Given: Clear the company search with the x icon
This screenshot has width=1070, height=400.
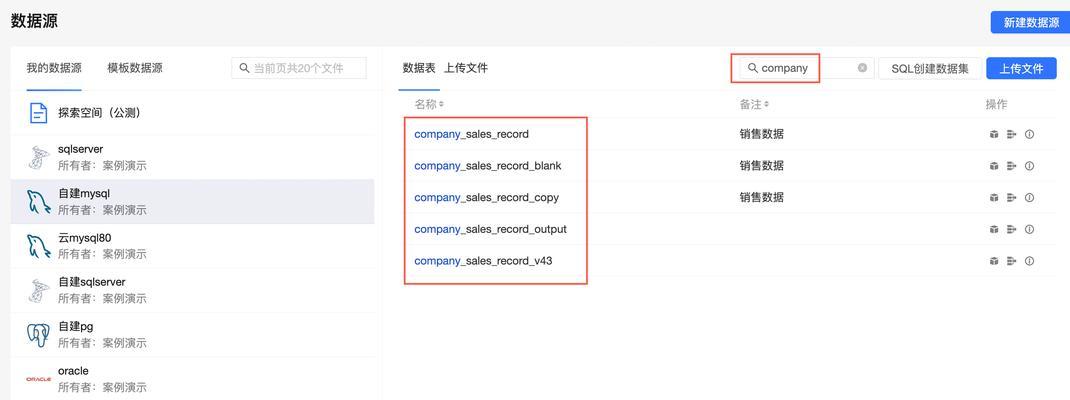Looking at the screenshot, I should tap(863, 68).
